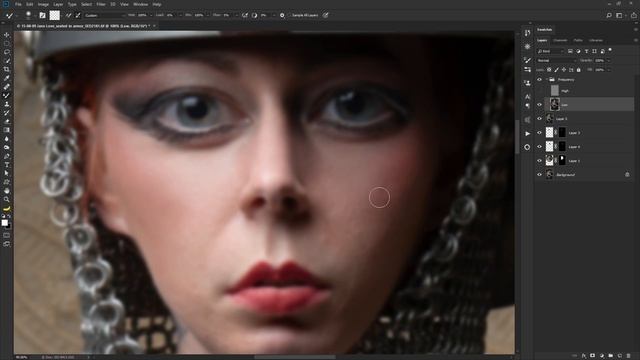Click the Background layer lock icon
The image size is (640, 360).
[x=627, y=174]
